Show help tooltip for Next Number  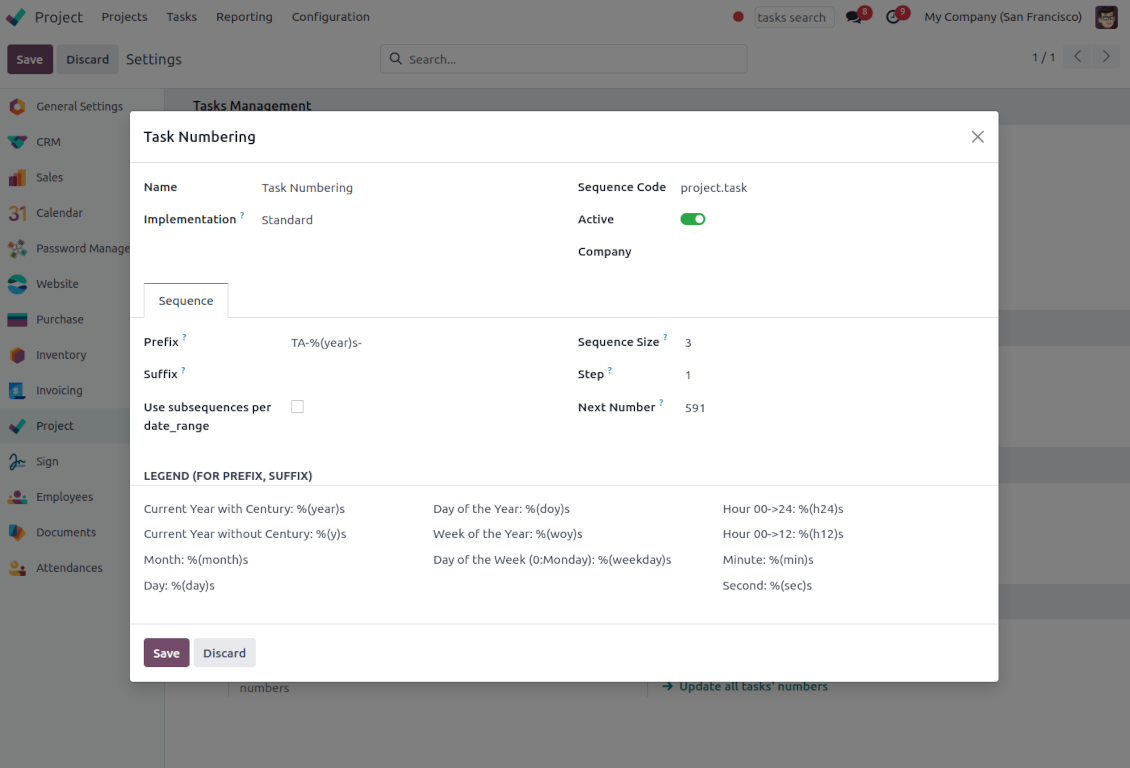661,403
